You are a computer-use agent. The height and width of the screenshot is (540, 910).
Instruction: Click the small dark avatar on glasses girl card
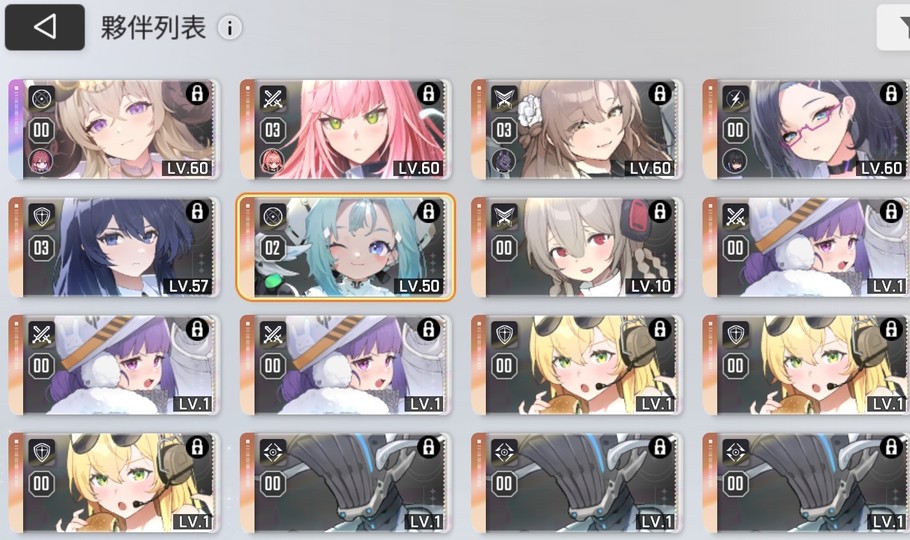735,162
